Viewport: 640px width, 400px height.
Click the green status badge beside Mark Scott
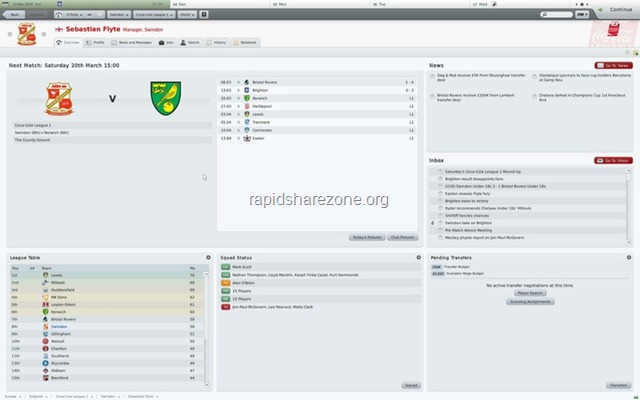[225, 267]
